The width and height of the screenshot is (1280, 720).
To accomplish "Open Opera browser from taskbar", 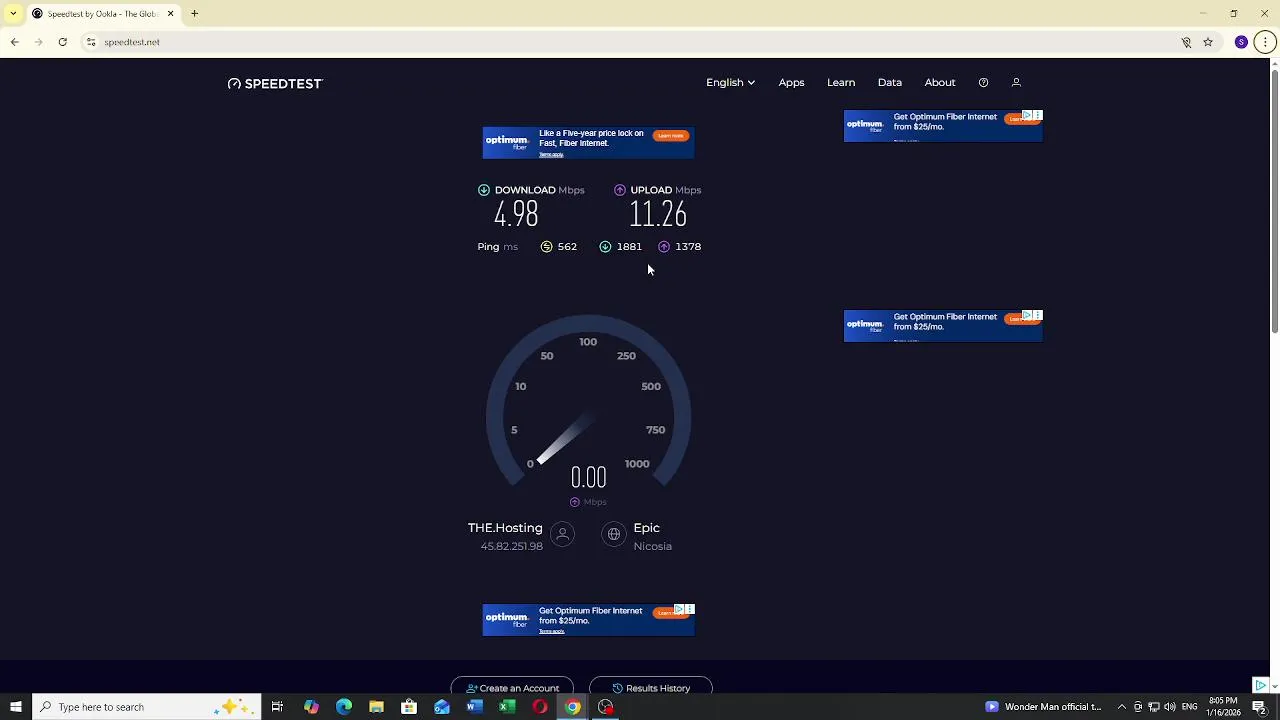I will point(540,707).
